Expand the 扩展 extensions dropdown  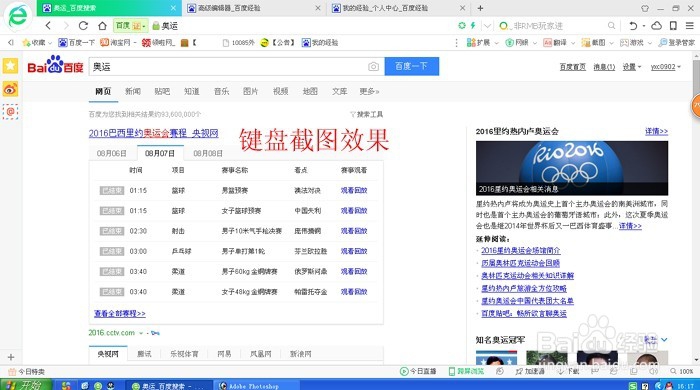coord(496,43)
